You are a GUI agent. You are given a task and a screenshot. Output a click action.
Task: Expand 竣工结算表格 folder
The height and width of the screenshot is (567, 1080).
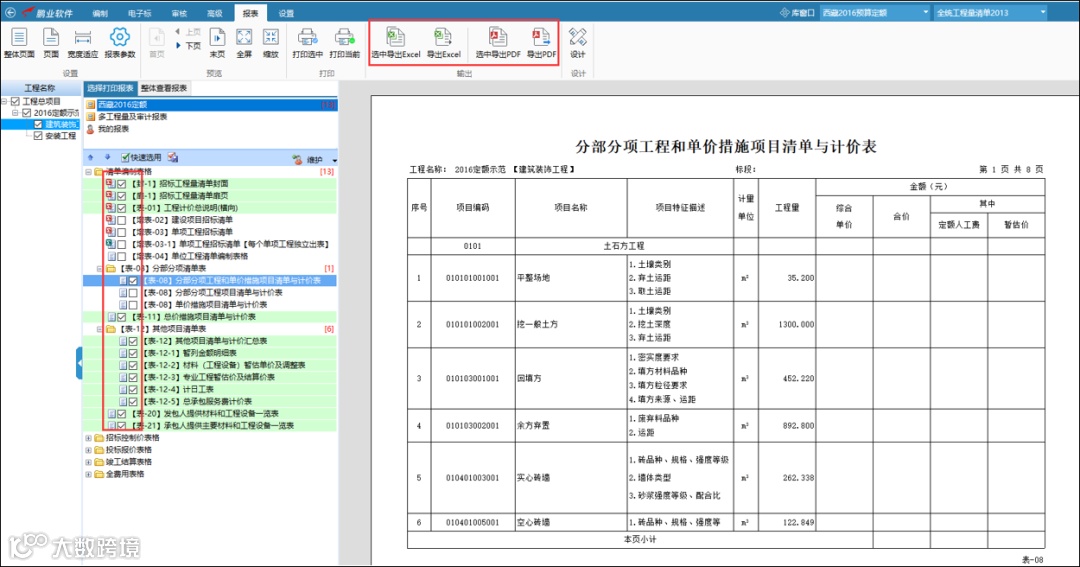(88, 462)
